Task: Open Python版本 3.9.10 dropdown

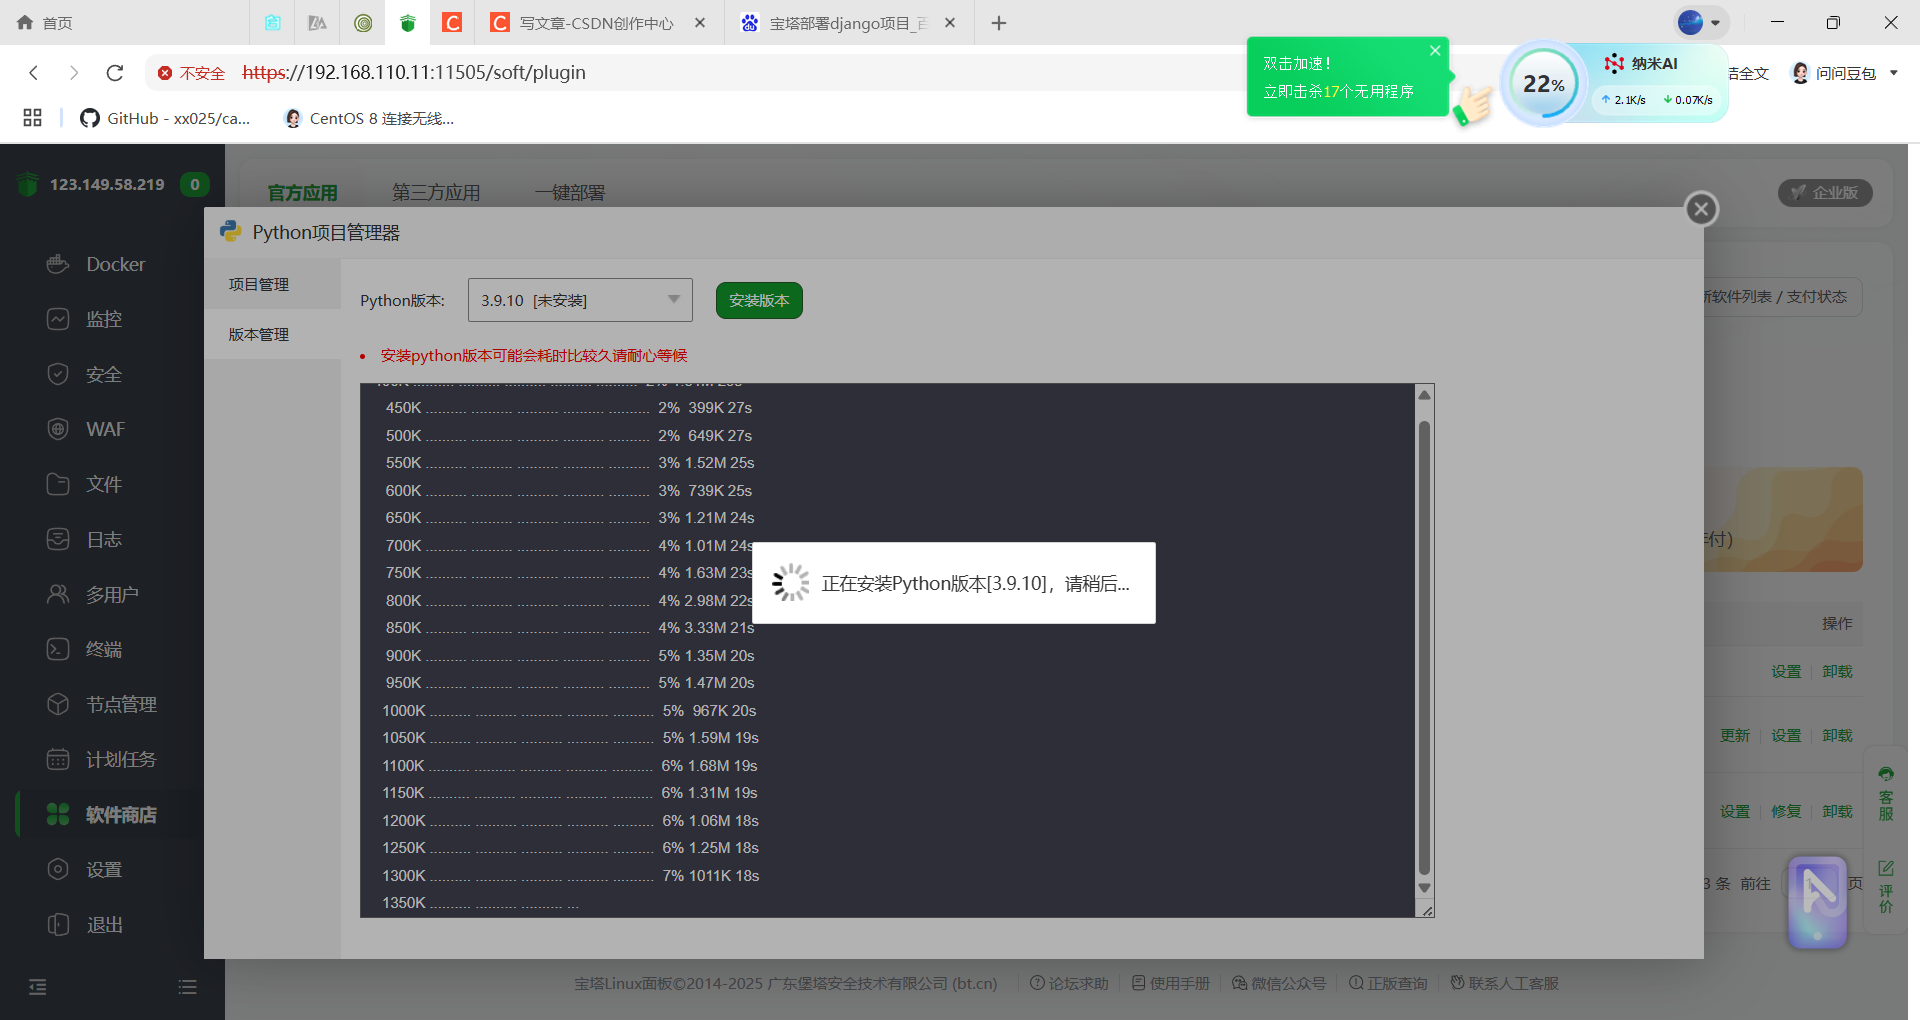Action: click(x=580, y=300)
